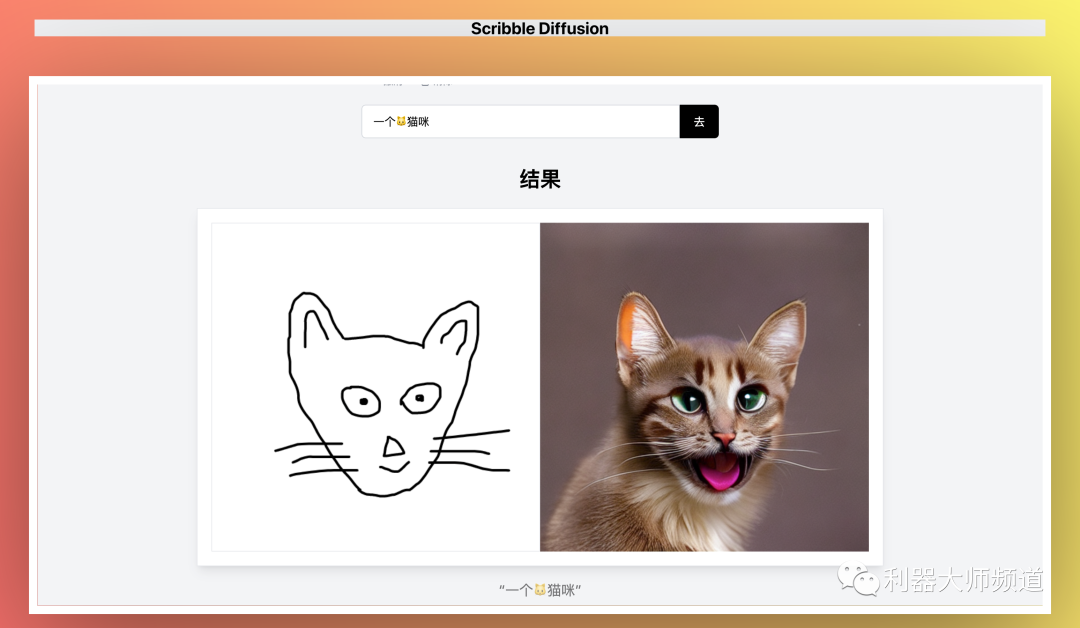Click the generated cat's left green eye
The width and height of the screenshot is (1080, 628).
(687, 401)
